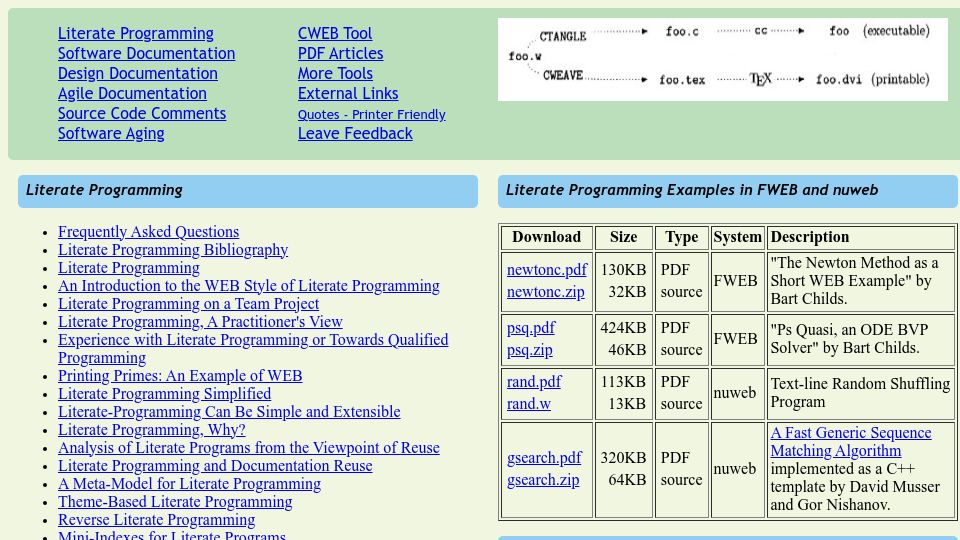
Task: Open Mini-Indexes for Literate Programs
Action: [x=172, y=535]
